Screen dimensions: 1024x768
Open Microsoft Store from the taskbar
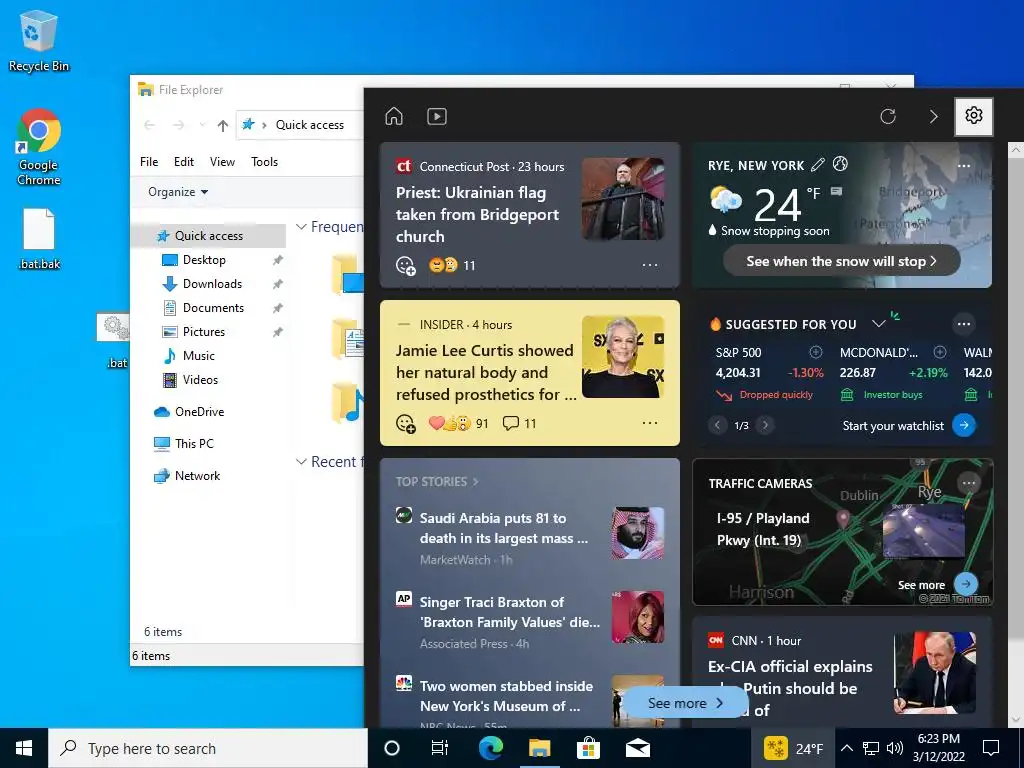[x=588, y=748]
